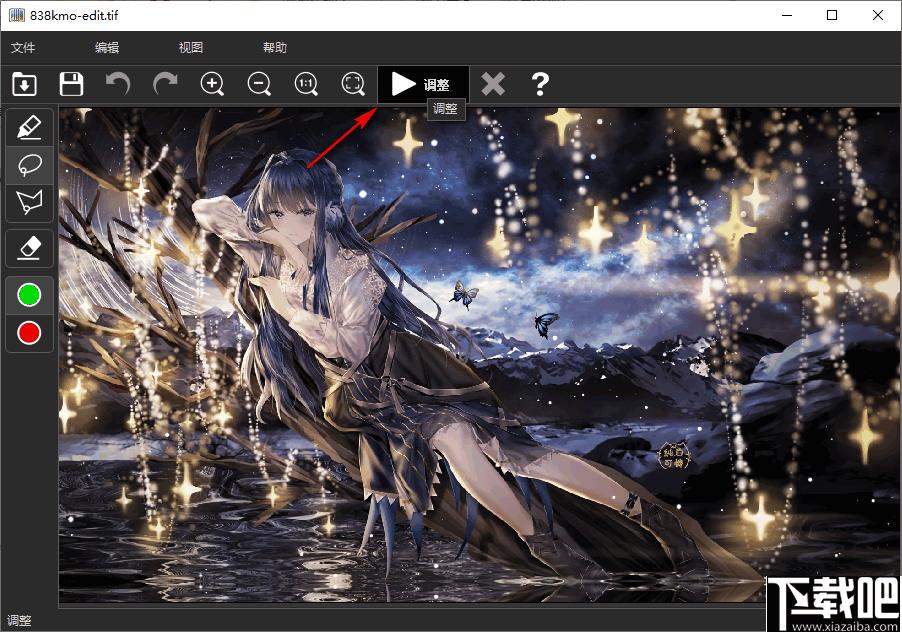
Task: Open the 帮助 menu
Action: [x=275, y=48]
